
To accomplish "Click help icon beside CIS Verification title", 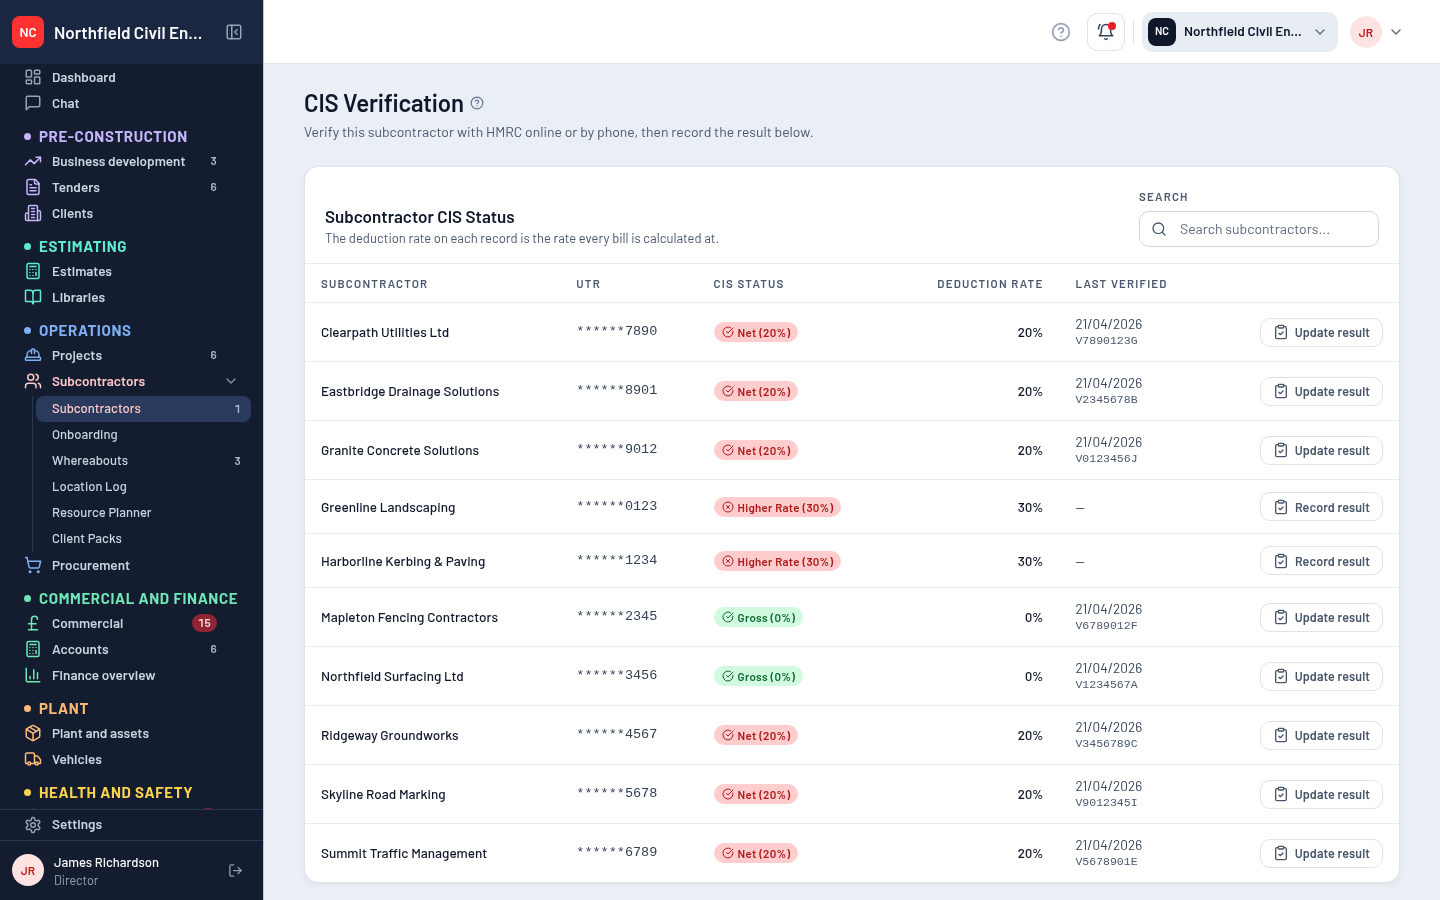I will pyautogui.click(x=477, y=103).
